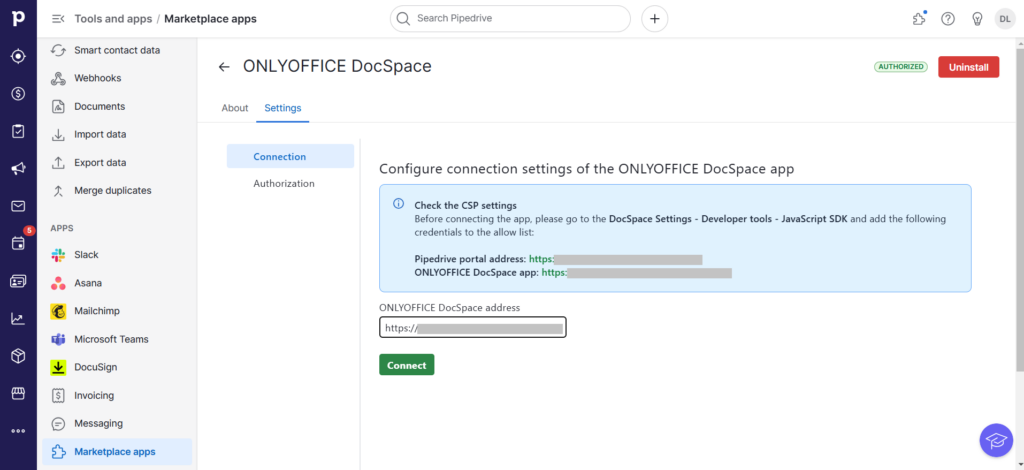Image resolution: width=1024 pixels, height=470 pixels.
Task: Click the Asana app icon
Action: (58, 283)
